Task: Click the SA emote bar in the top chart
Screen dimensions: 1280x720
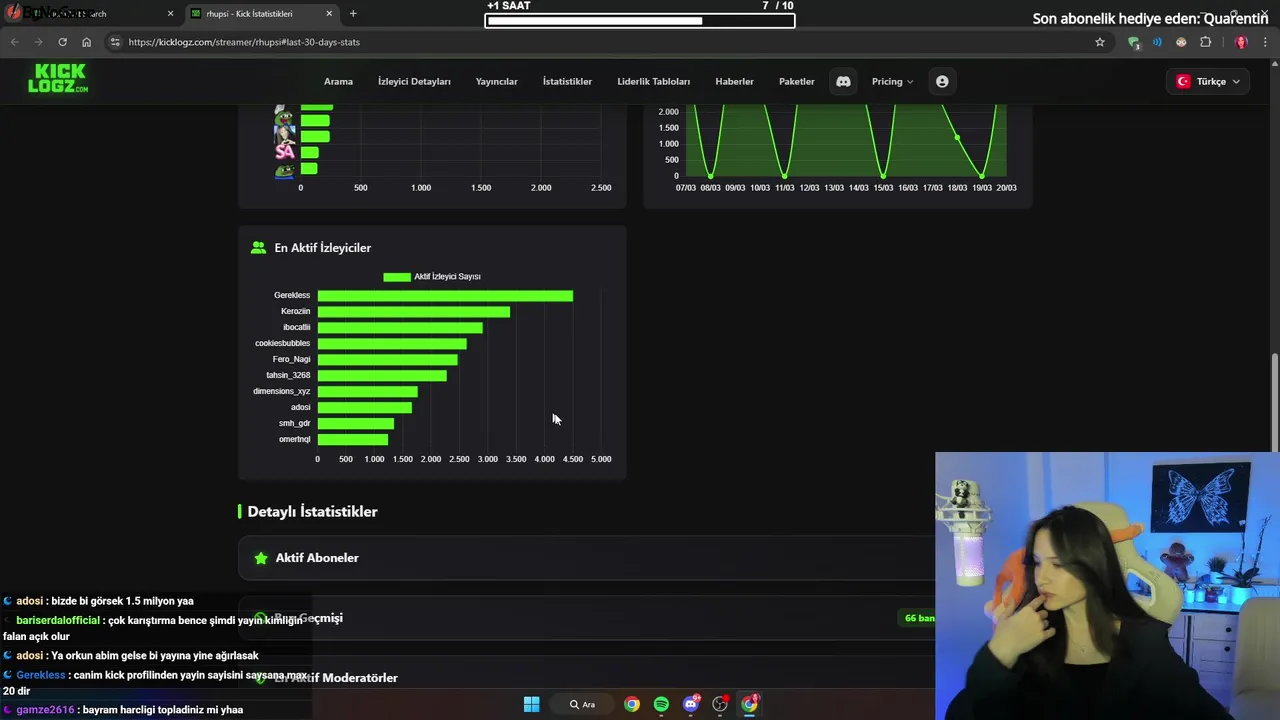Action: pyautogui.click(x=309, y=153)
